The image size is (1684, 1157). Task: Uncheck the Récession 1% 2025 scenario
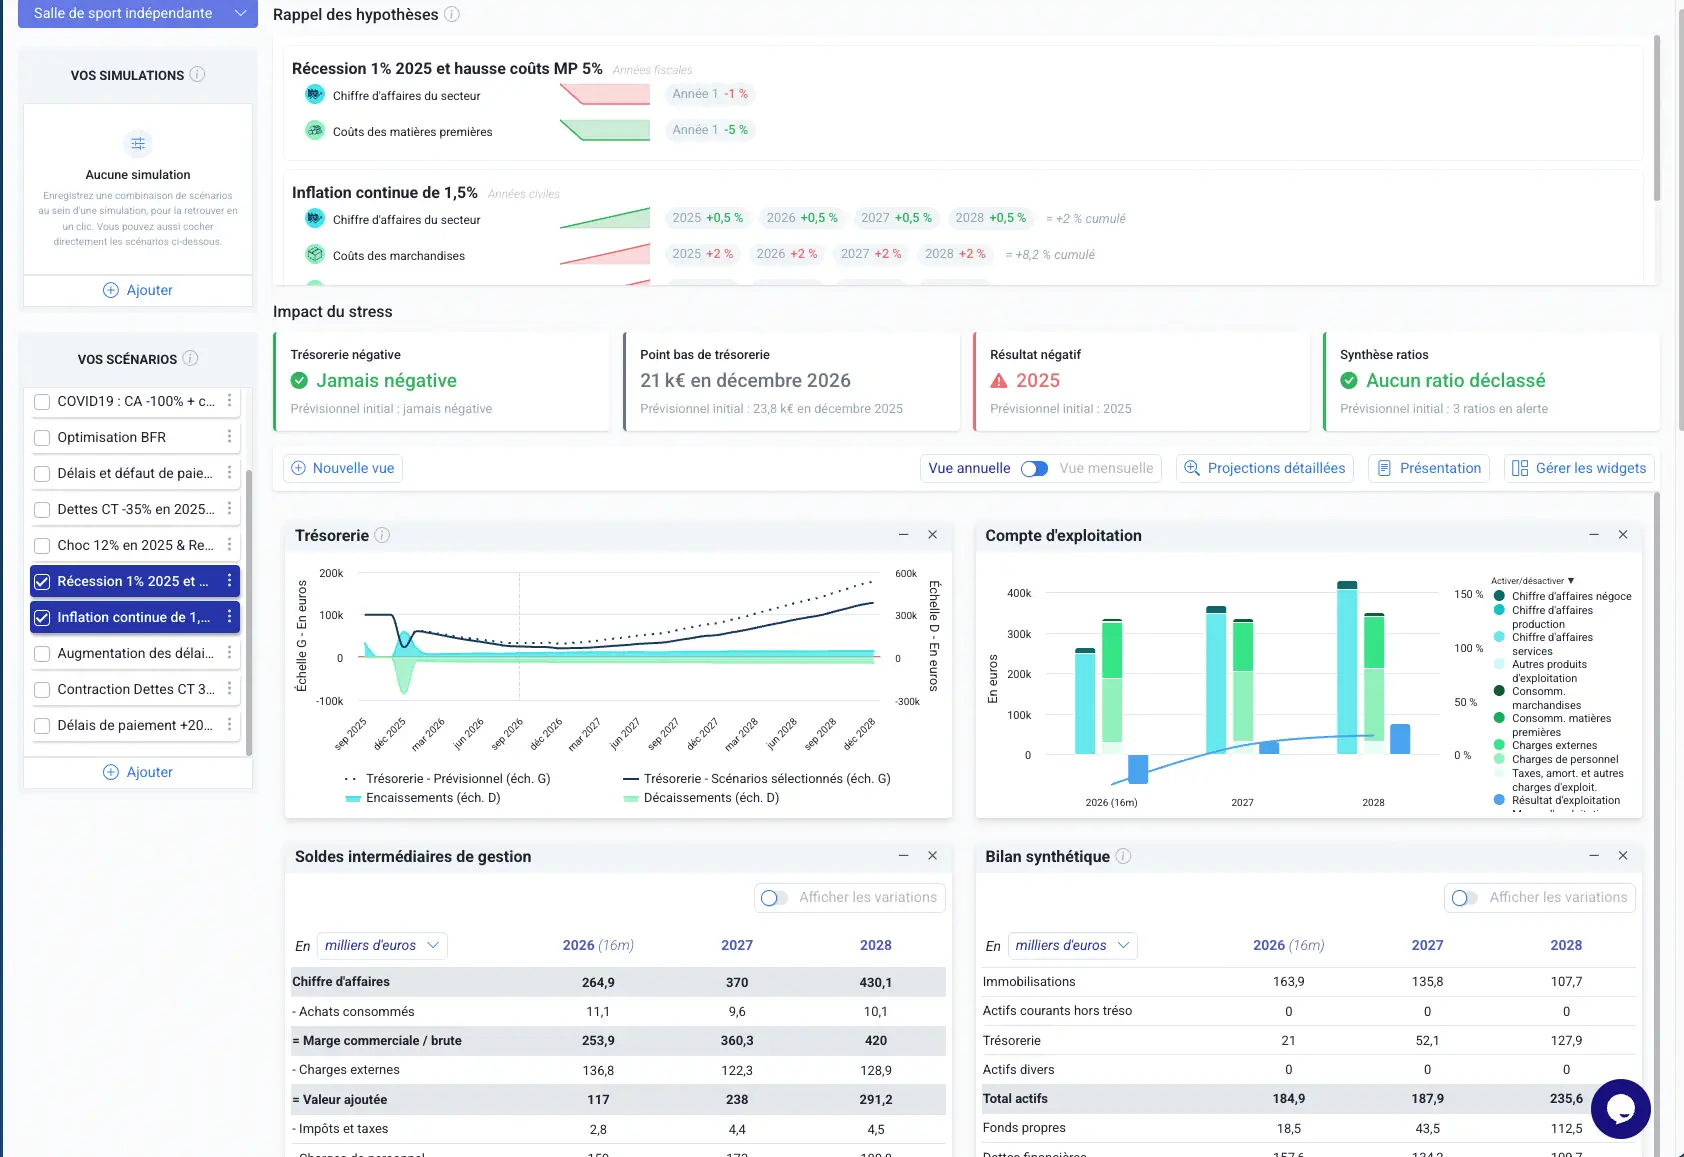tap(42, 582)
